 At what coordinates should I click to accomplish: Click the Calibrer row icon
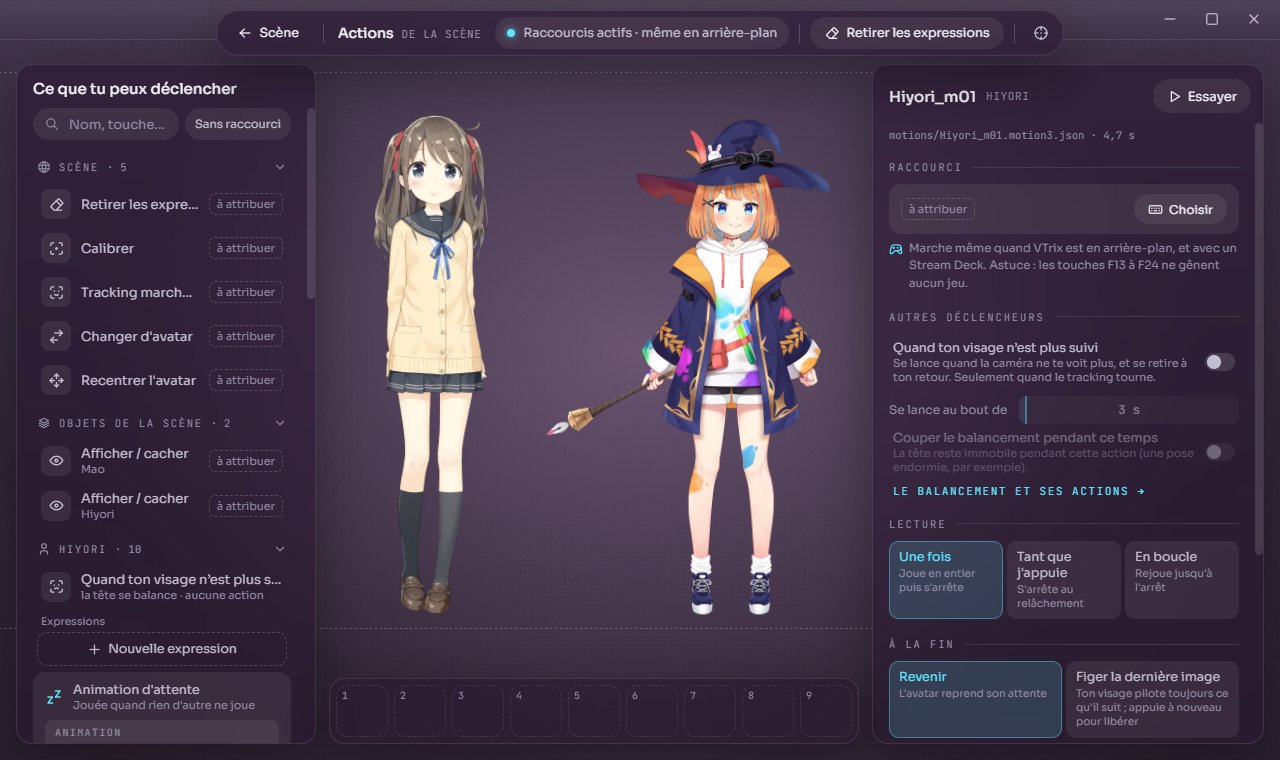[x=57, y=248]
